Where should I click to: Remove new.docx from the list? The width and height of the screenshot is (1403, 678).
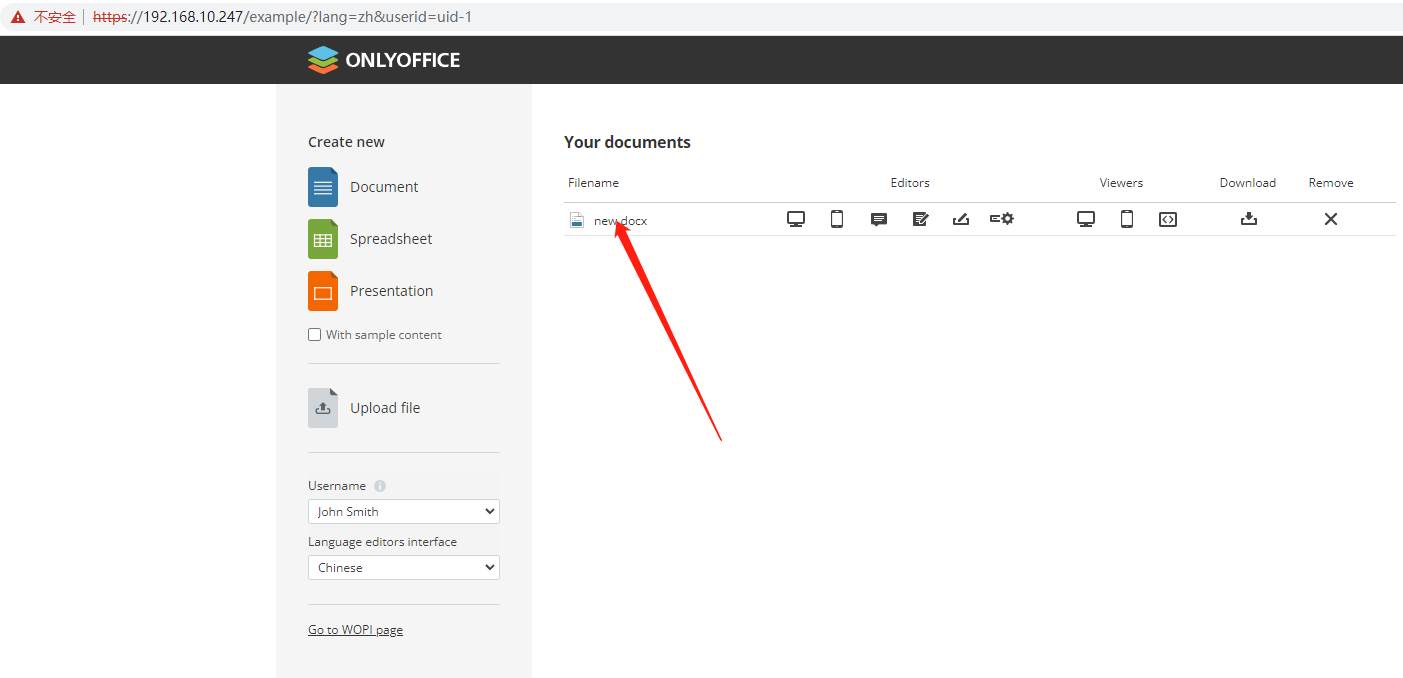point(1331,219)
